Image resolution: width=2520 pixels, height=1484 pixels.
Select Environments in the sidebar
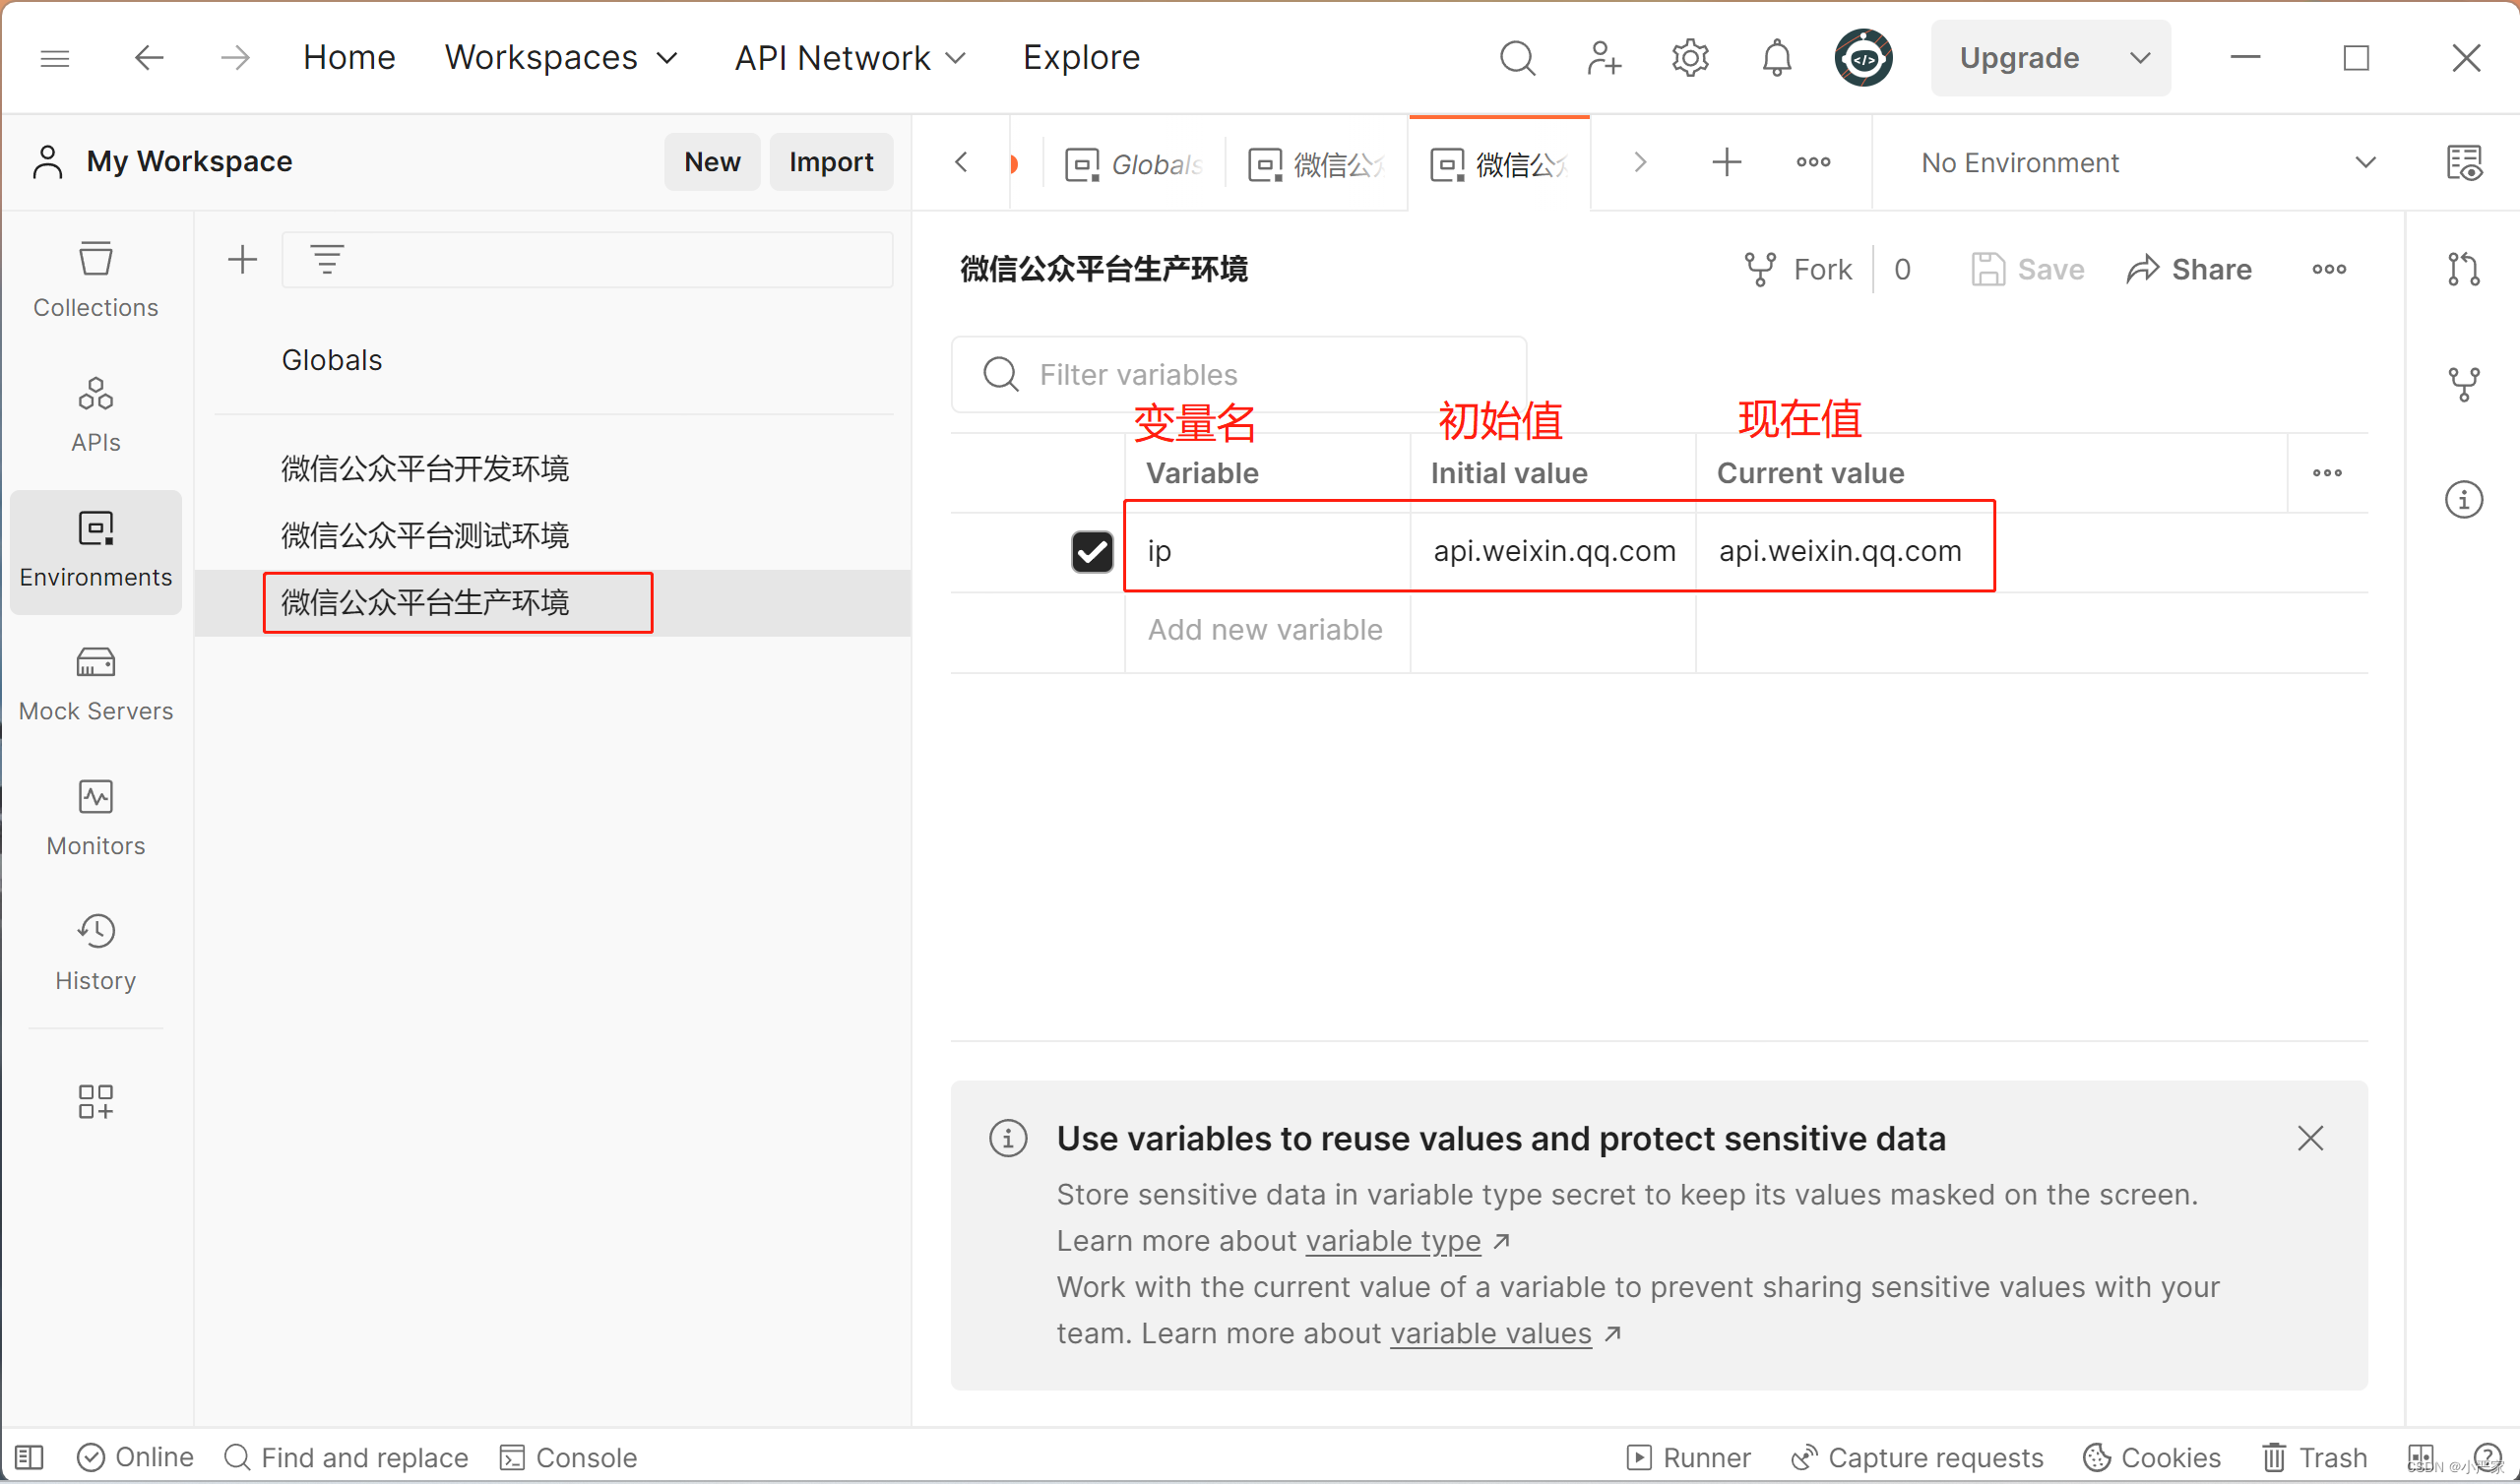tap(96, 551)
